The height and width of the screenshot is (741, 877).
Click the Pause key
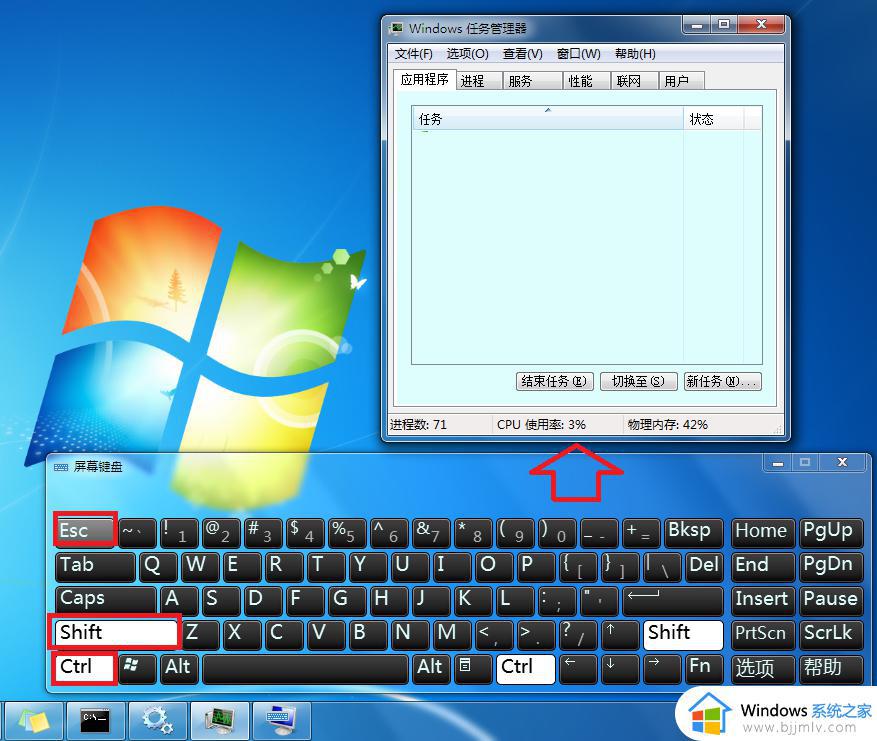tap(831, 601)
